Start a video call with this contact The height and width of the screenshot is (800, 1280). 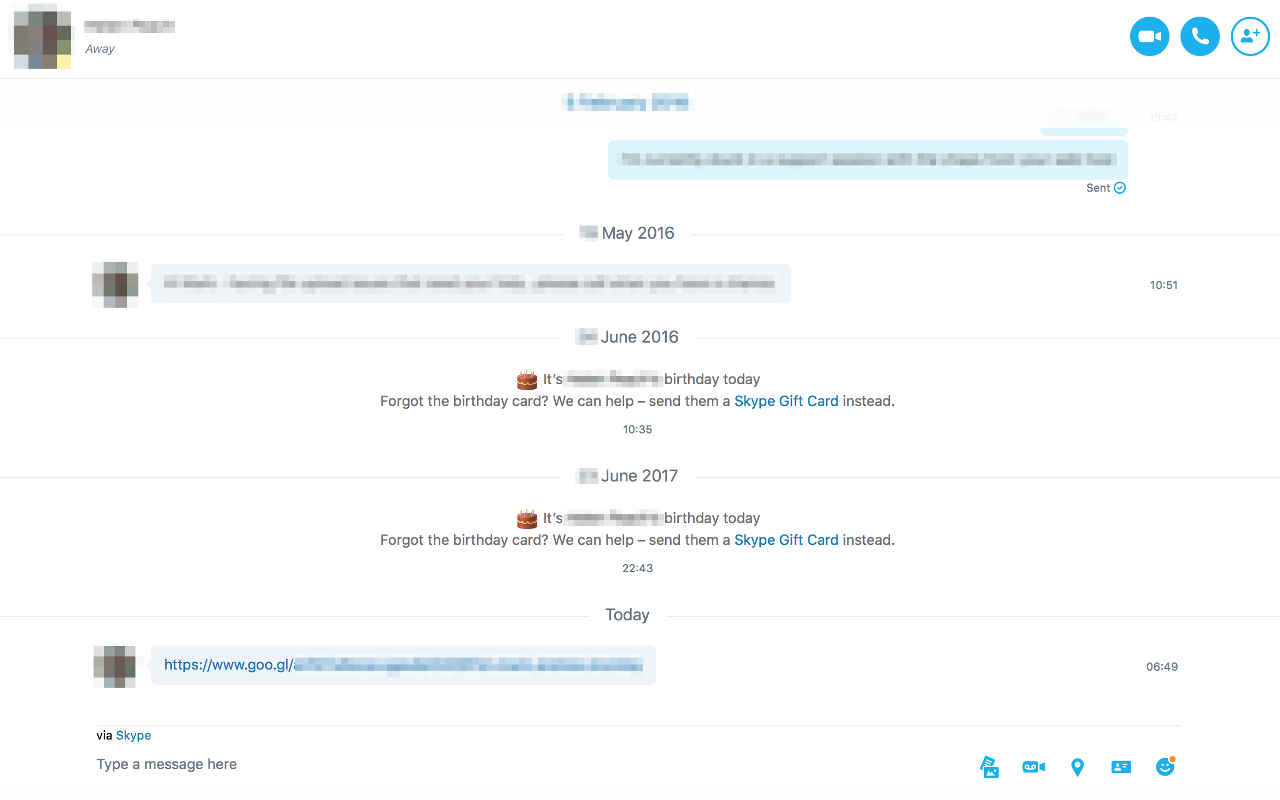tap(1150, 37)
